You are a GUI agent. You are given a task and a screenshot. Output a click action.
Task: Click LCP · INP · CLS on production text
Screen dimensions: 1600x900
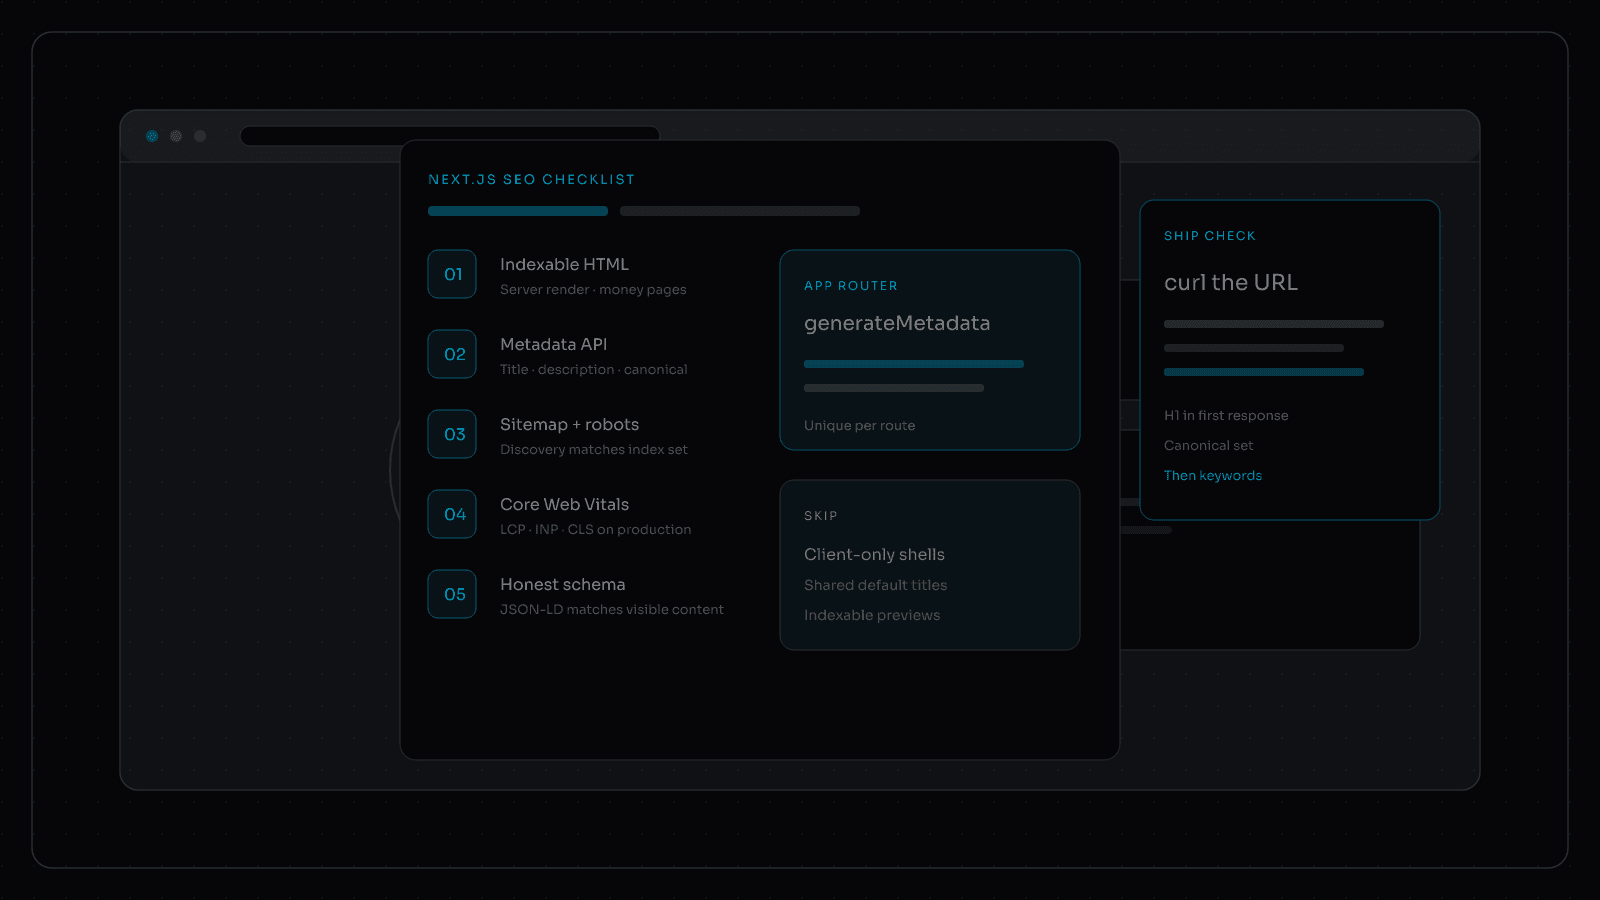click(x=595, y=529)
